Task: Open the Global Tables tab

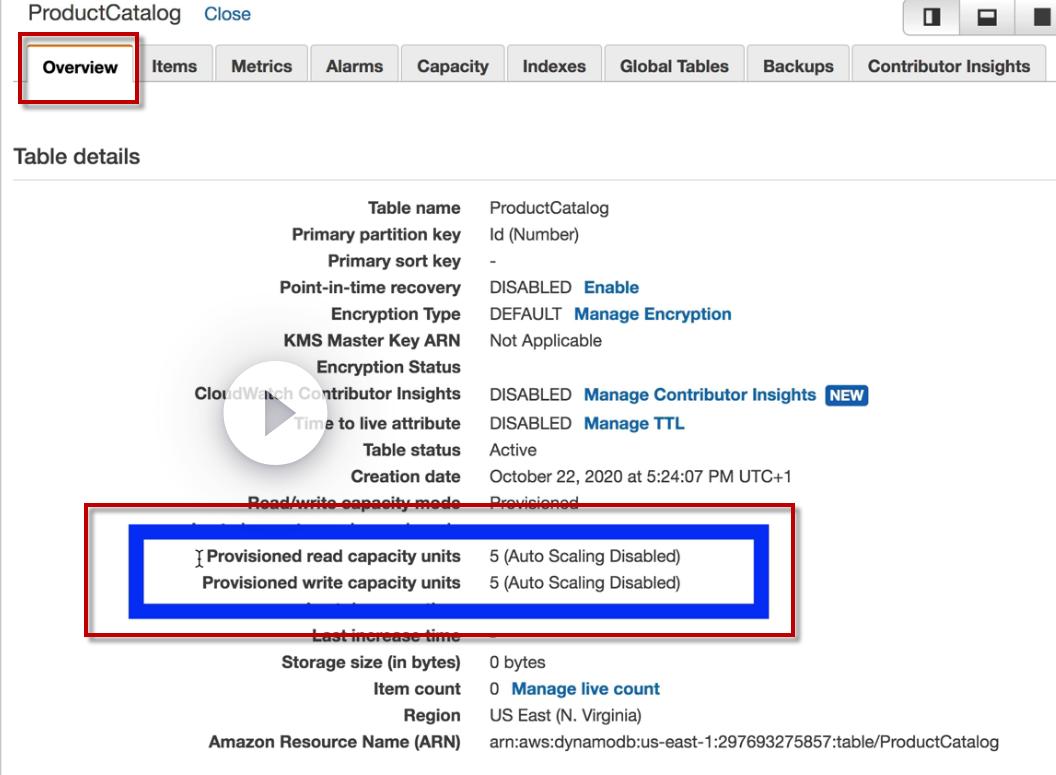Action: point(674,67)
